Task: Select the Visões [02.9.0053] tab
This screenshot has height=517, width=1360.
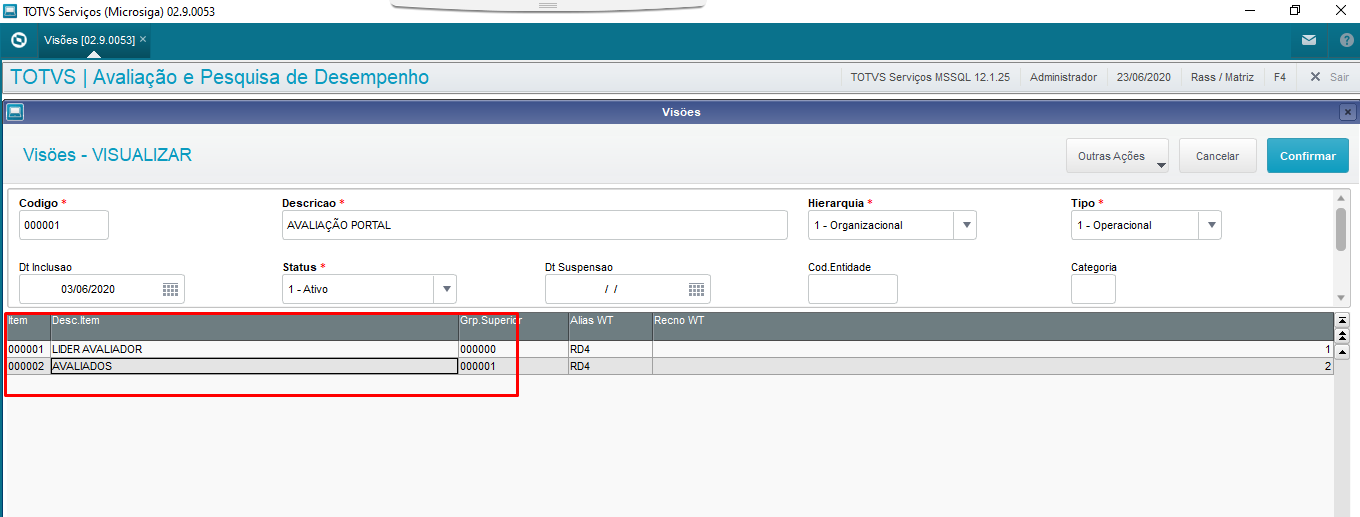Action: [89, 40]
